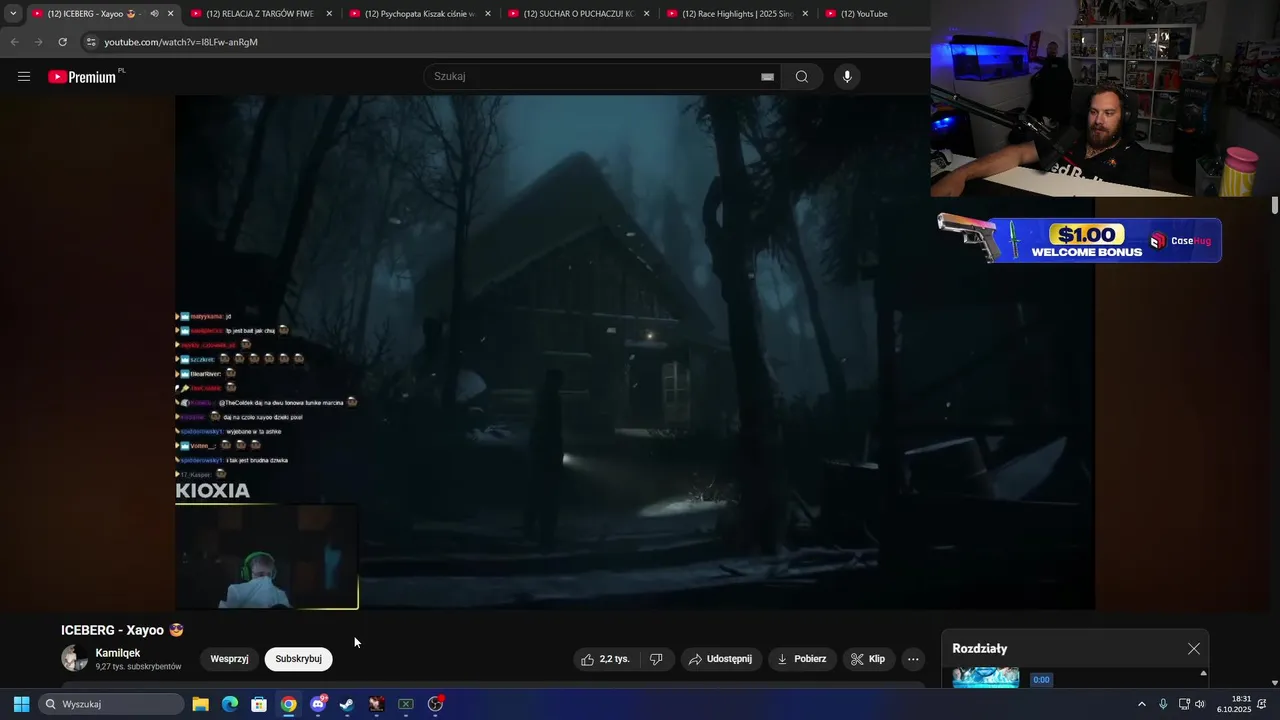Screen dimensions: 1280x720
Task: Open File Explorer from taskbar
Action: point(200,704)
